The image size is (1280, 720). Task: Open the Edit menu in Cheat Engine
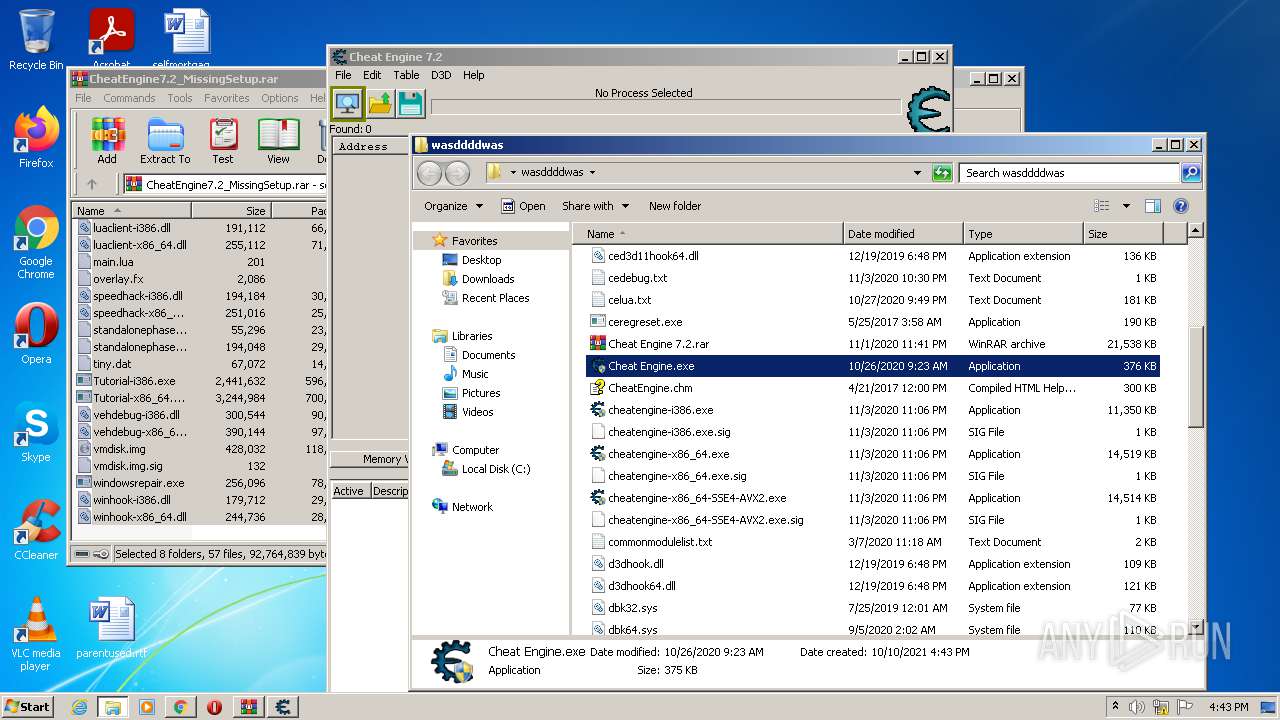point(372,75)
